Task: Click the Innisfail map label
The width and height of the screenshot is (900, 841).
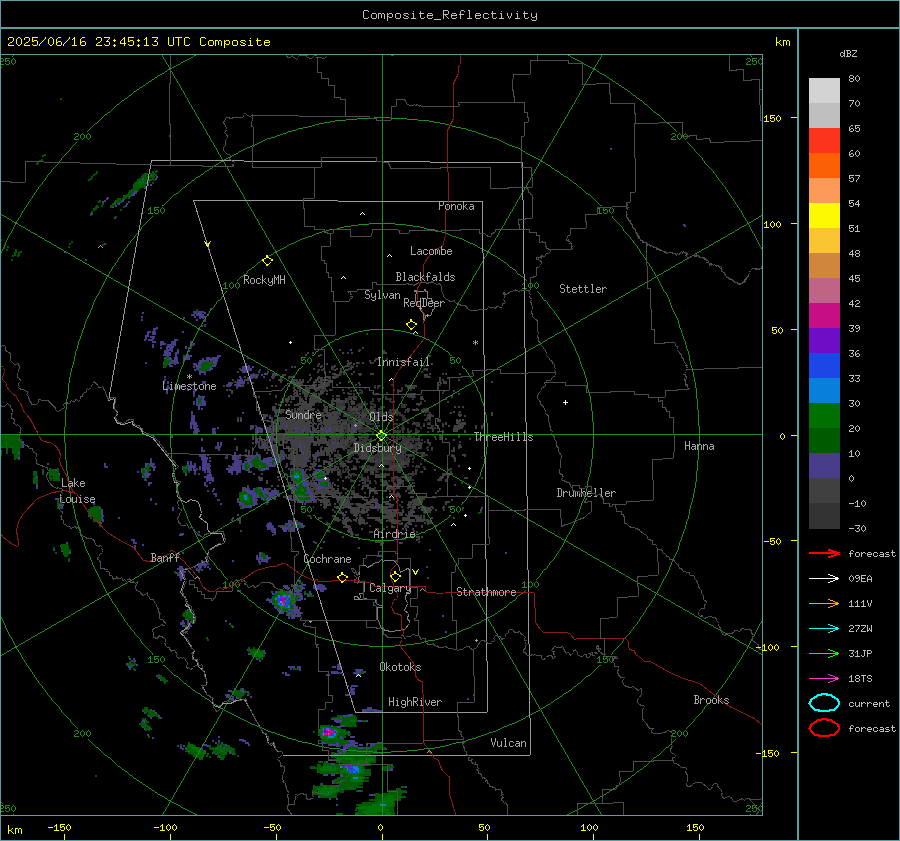Action: (x=404, y=362)
